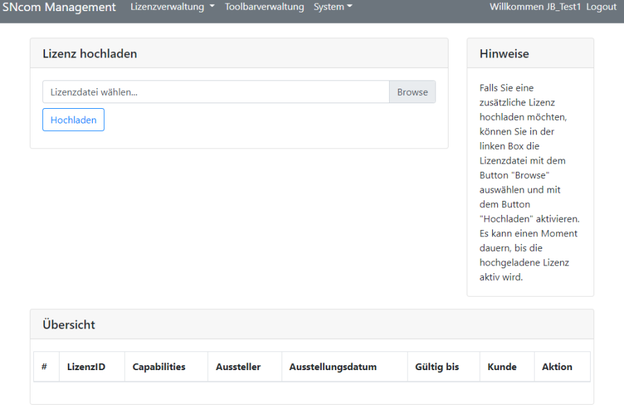Select the Aussteller column header
Screen dimensions: 624x420
click(x=238, y=367)
